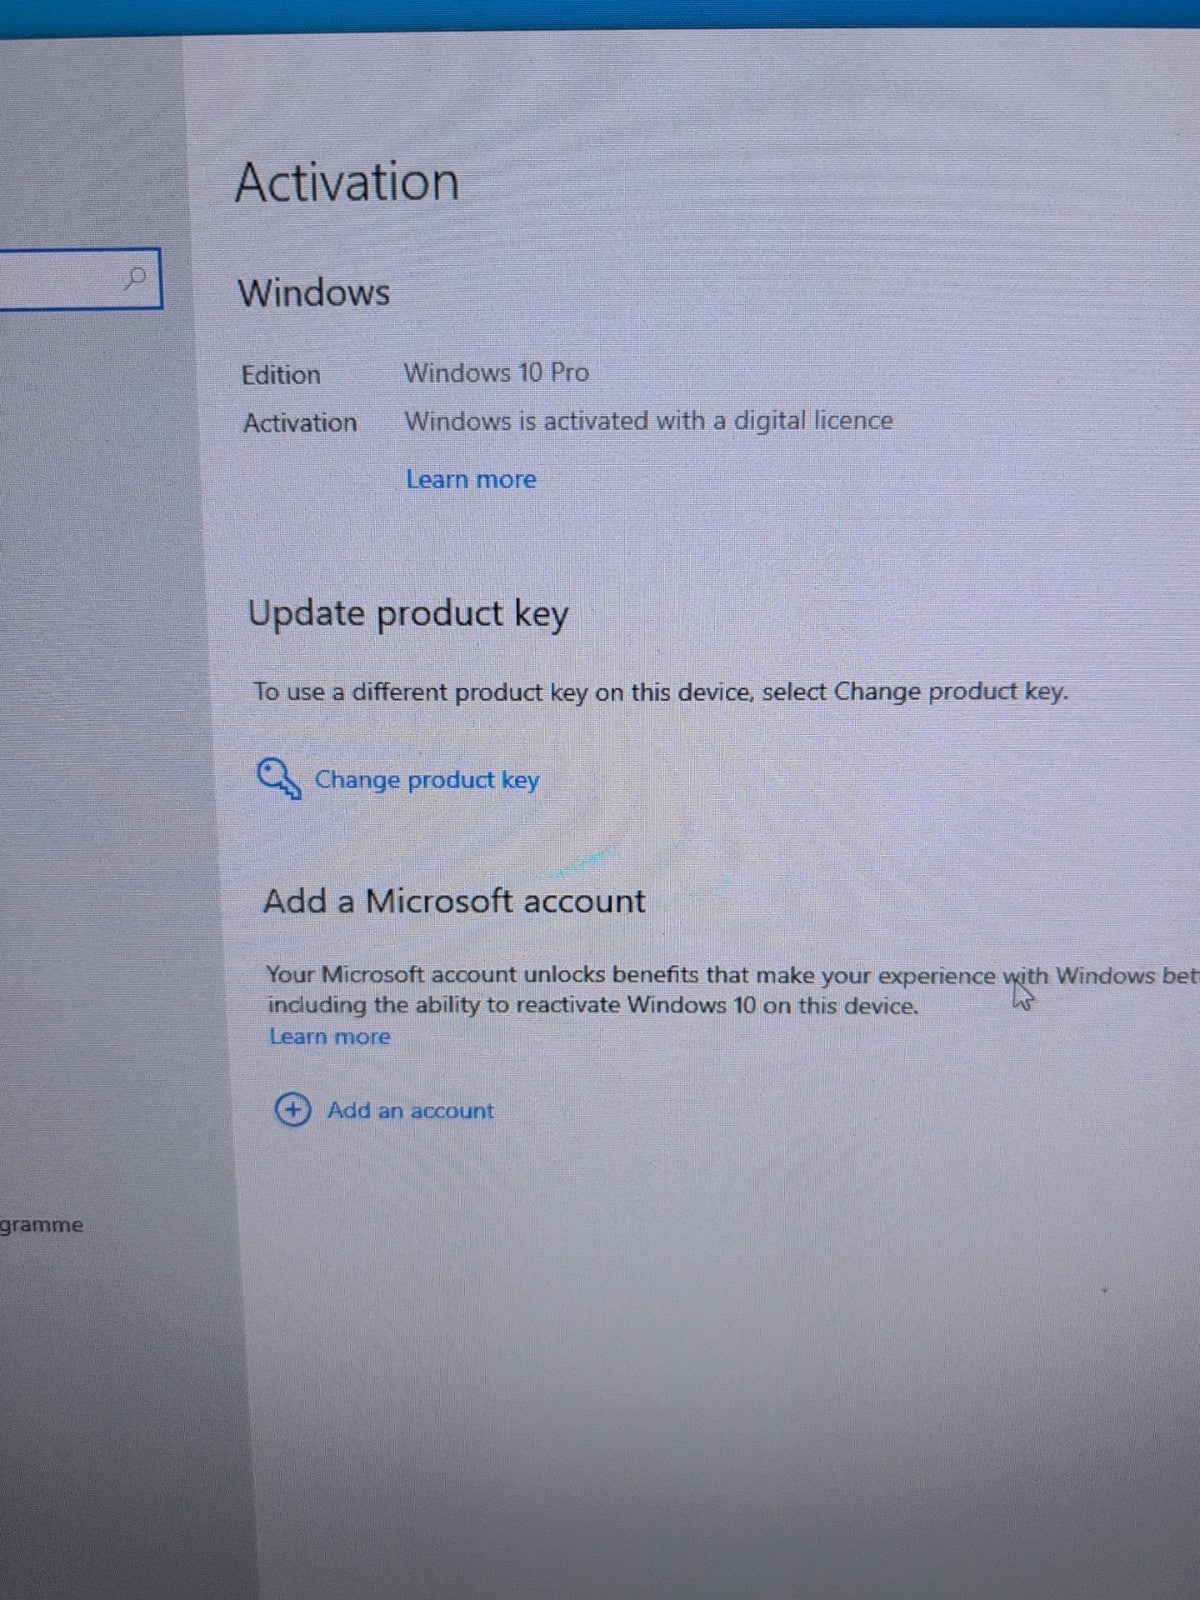Screen dimensions: 1200x1600
Task: Click the Windows section heading
Action: [314, 292]
